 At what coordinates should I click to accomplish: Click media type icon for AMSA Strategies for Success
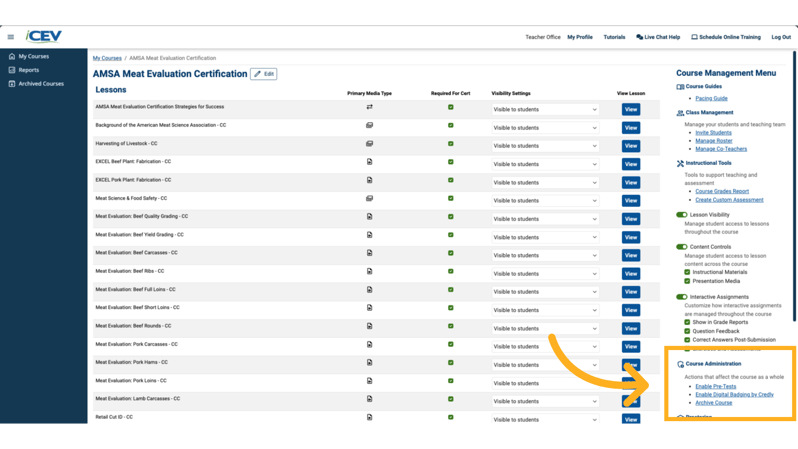point(369,107)
